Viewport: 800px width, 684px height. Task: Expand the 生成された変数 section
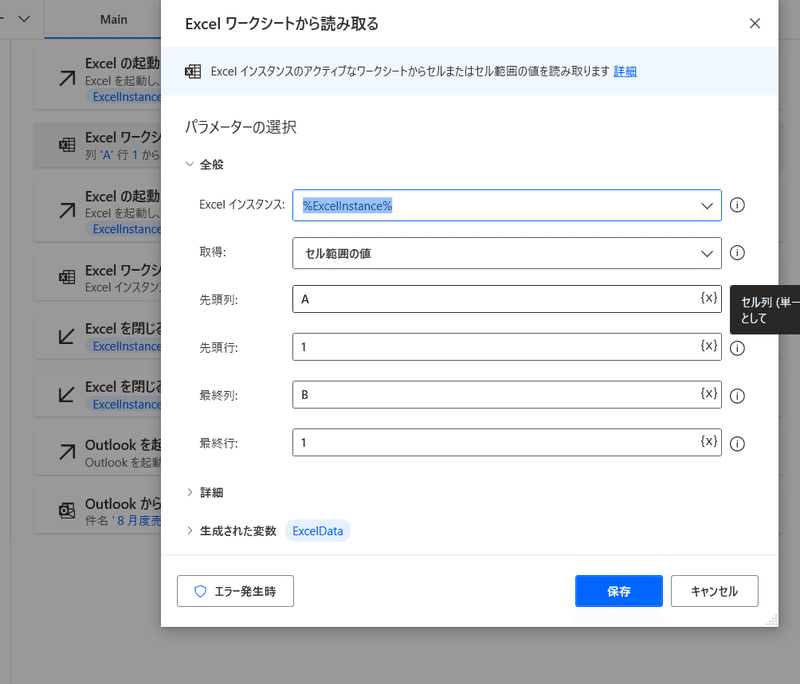(190, 531)
